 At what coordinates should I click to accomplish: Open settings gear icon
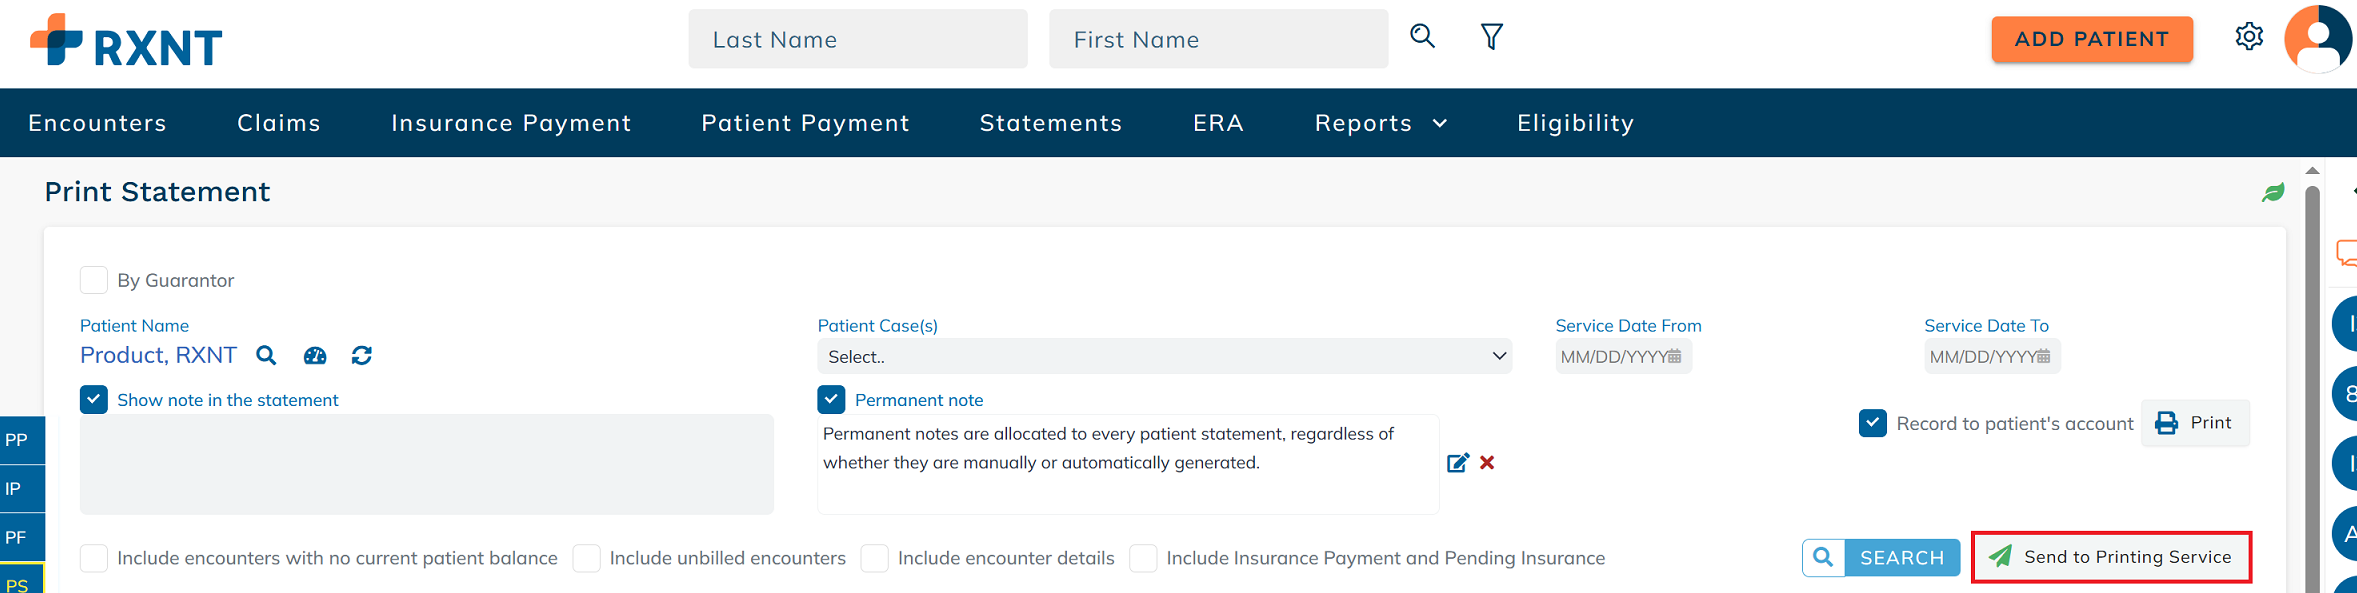pos(2249,37)
